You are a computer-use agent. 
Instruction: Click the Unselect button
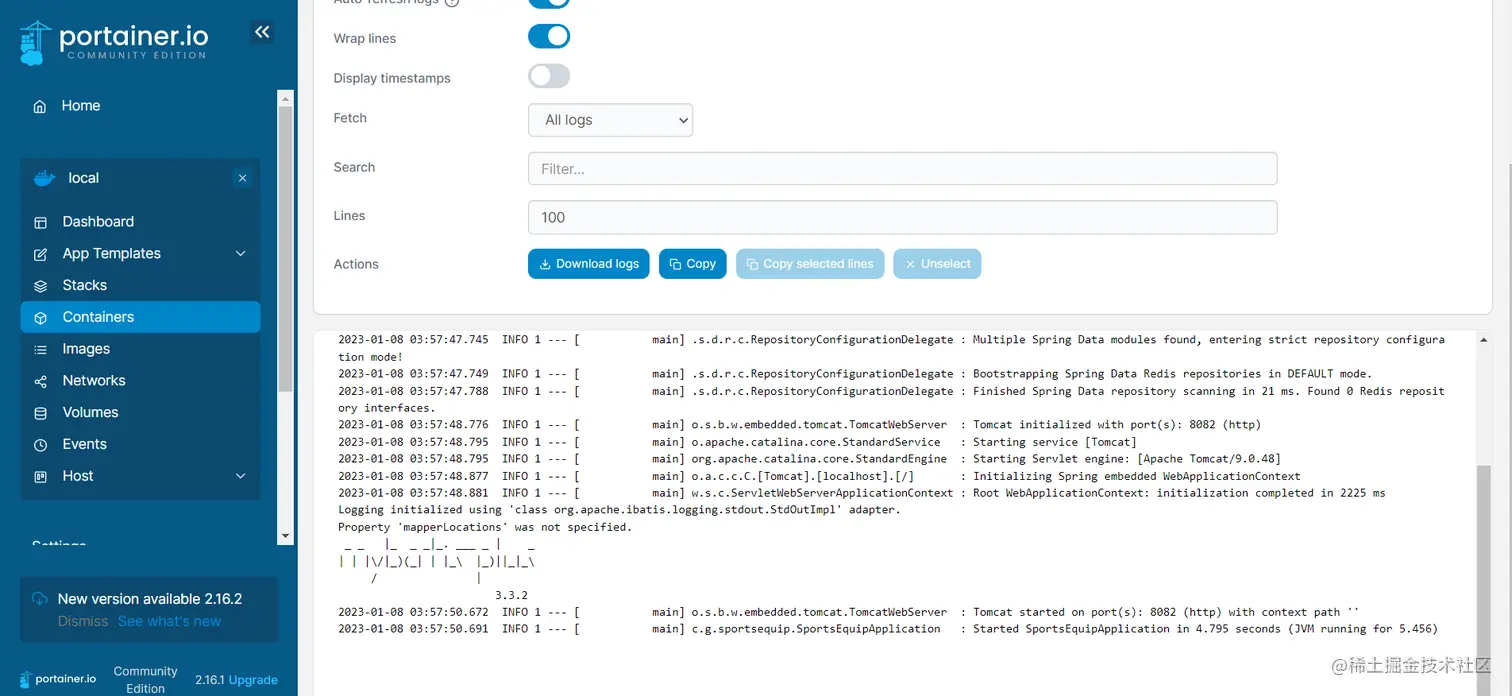(x=937, y=264)
